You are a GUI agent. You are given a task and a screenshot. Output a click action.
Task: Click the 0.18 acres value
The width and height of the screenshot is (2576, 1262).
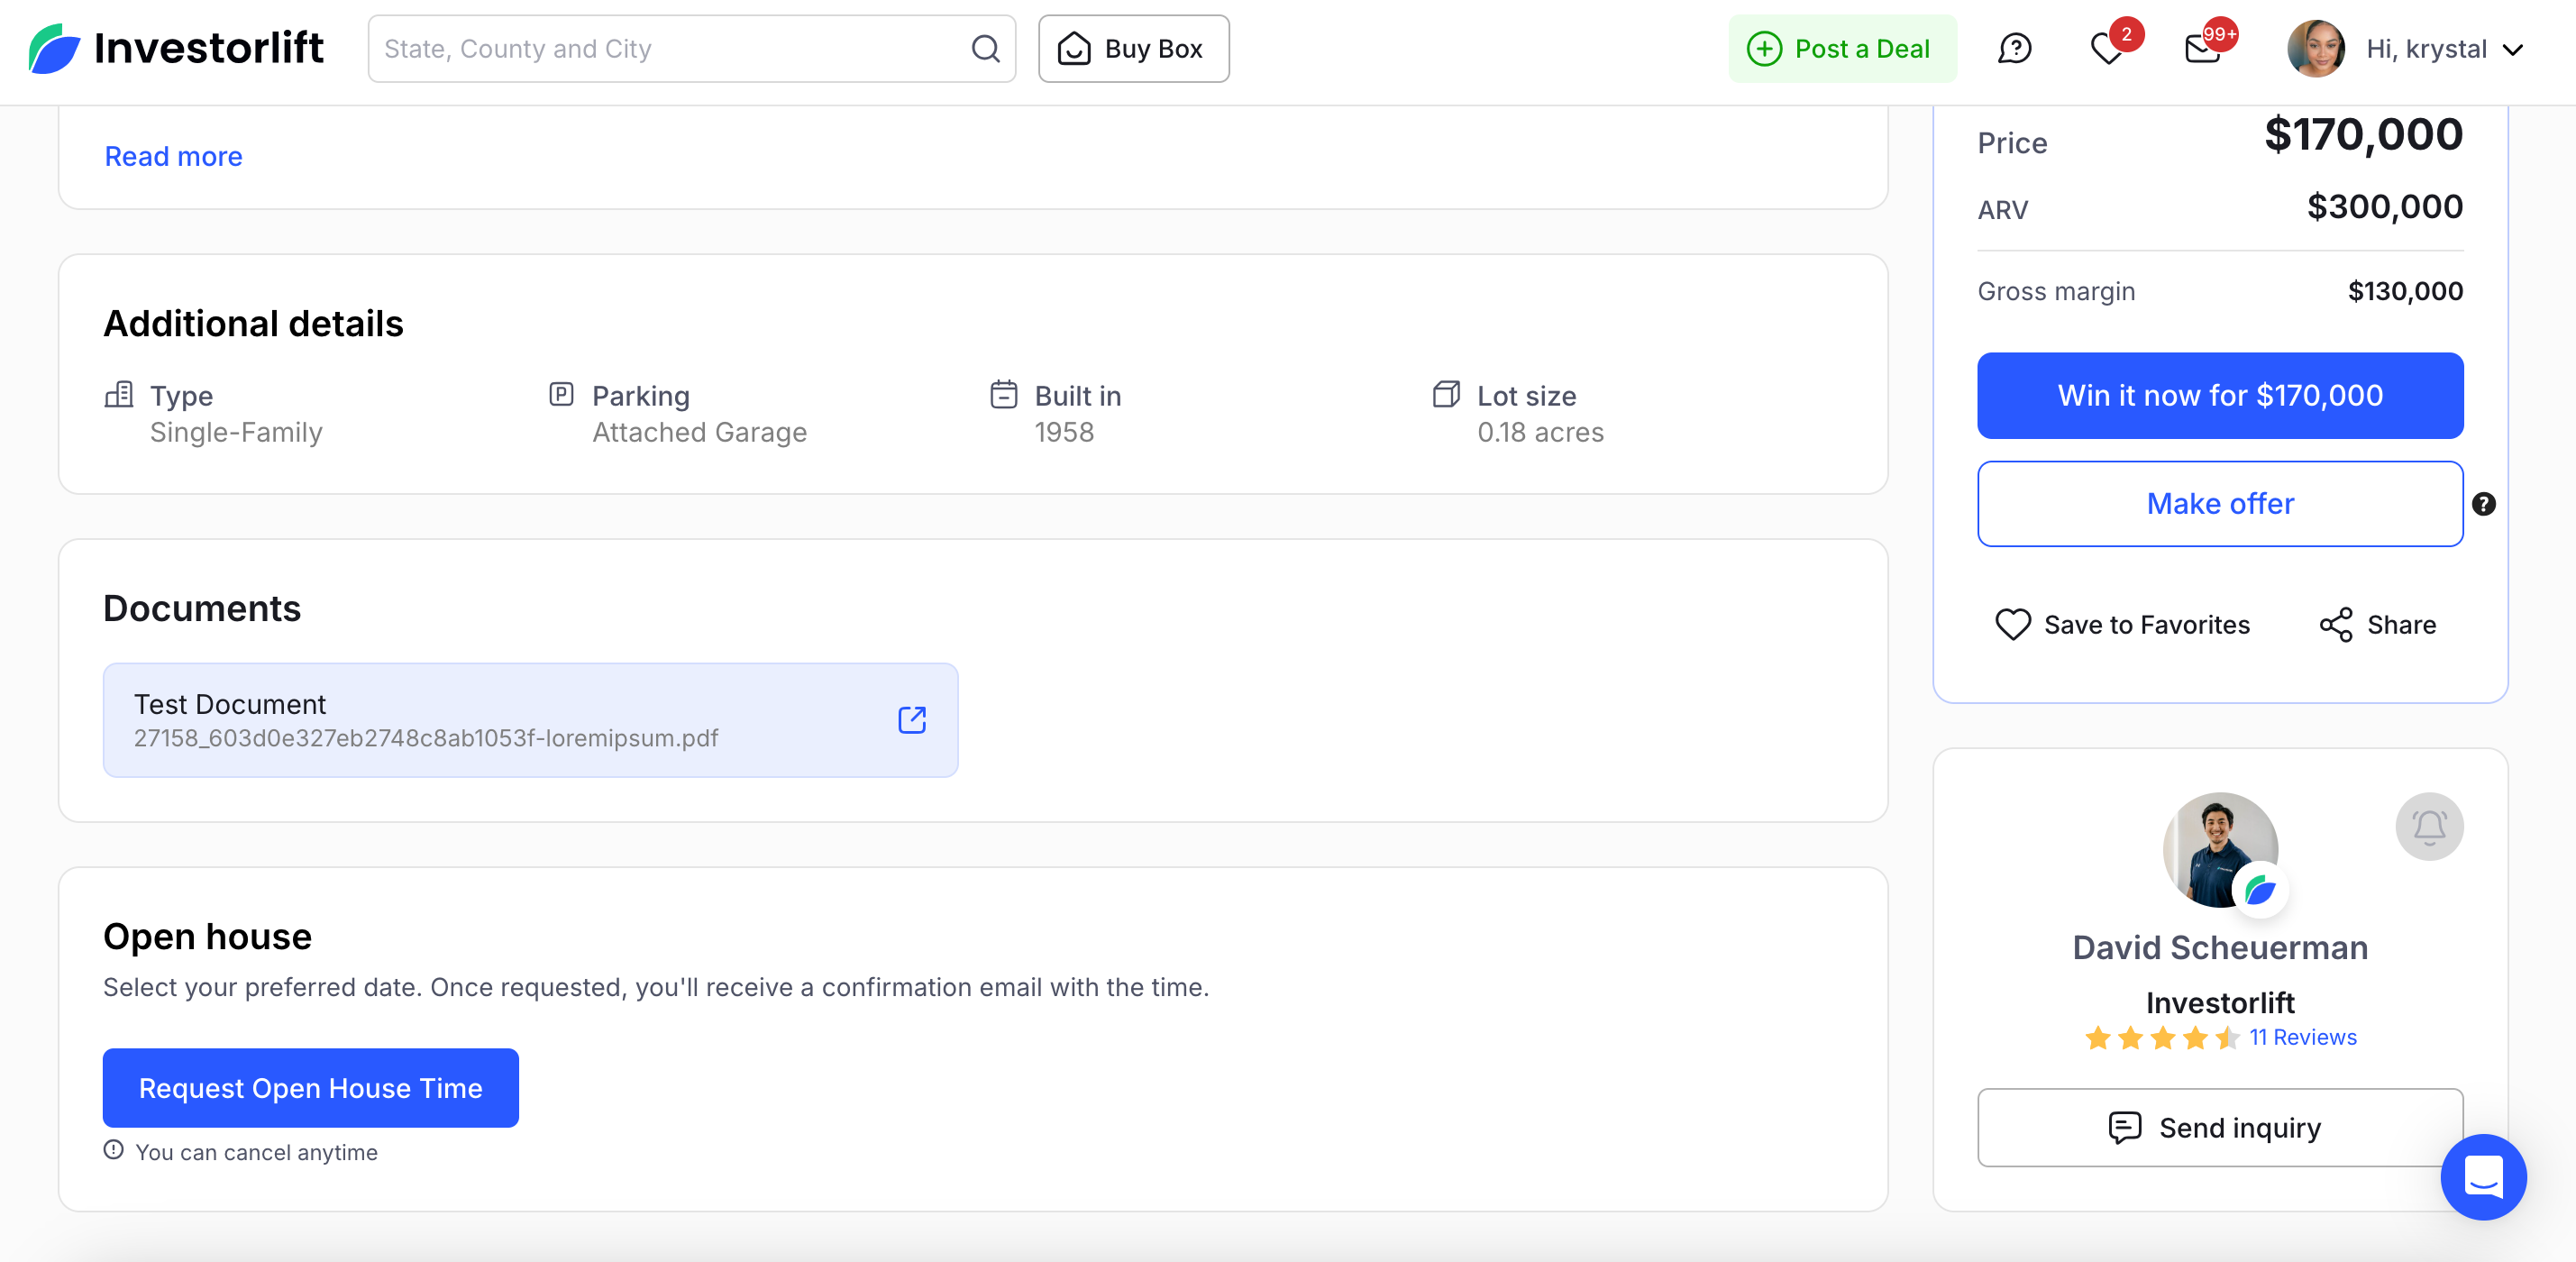pos(1540,432)
